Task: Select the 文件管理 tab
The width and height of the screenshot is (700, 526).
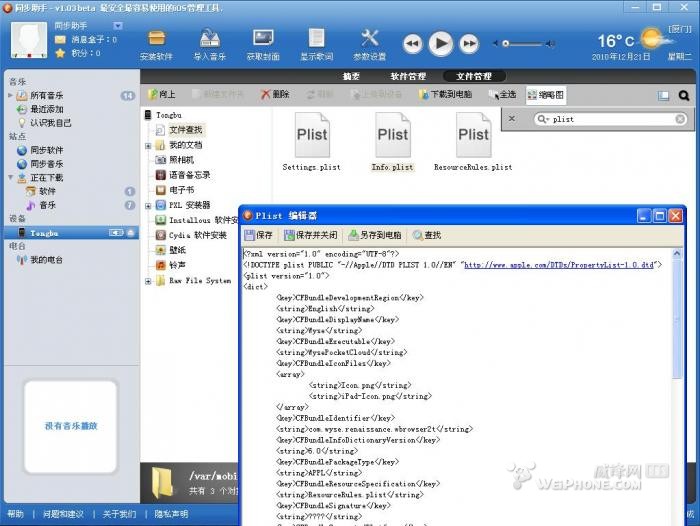Action: point(474,76)
